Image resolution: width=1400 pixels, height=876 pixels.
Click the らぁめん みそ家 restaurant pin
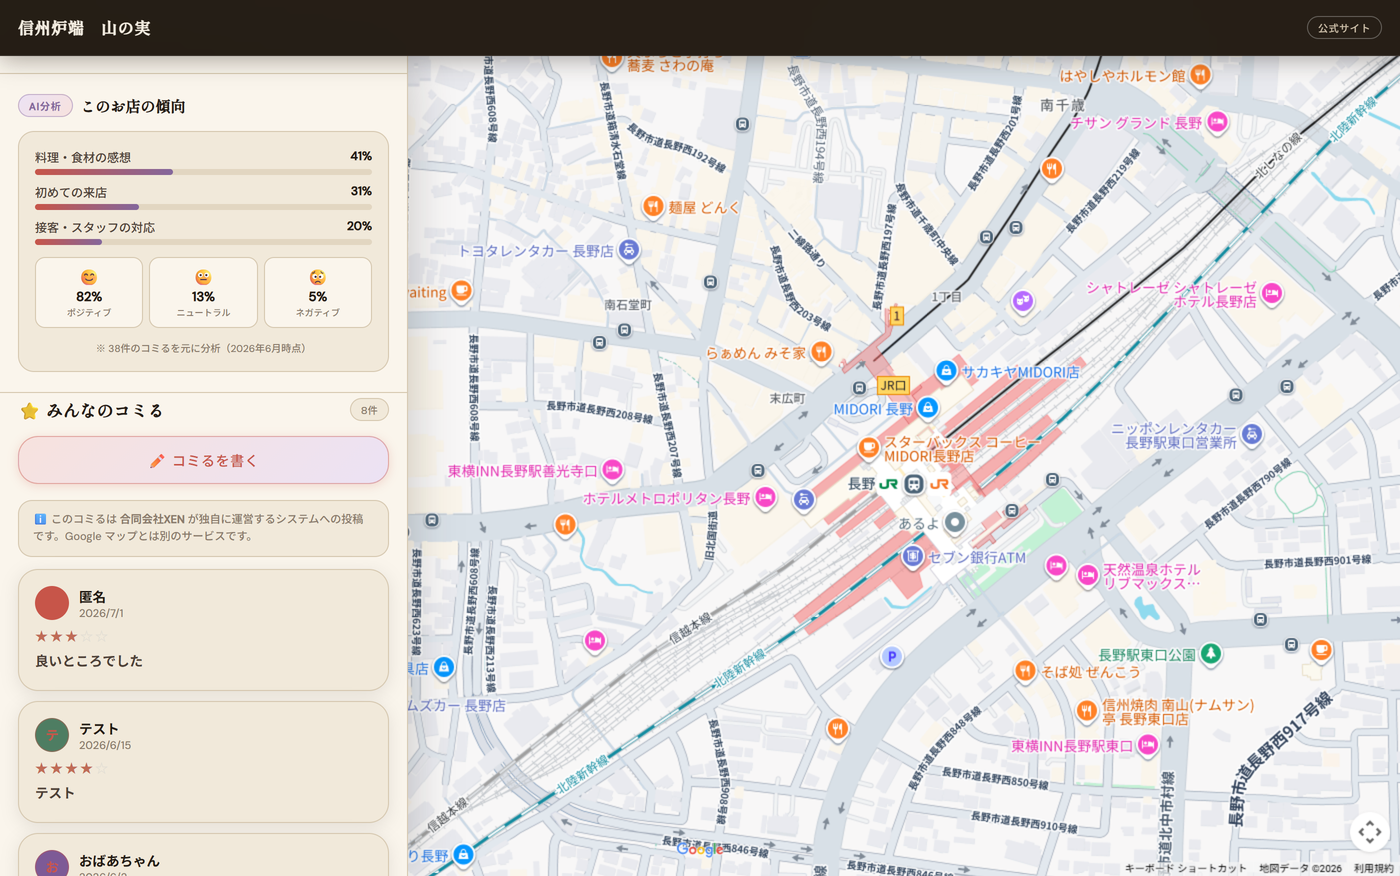(x=821, y=352)
